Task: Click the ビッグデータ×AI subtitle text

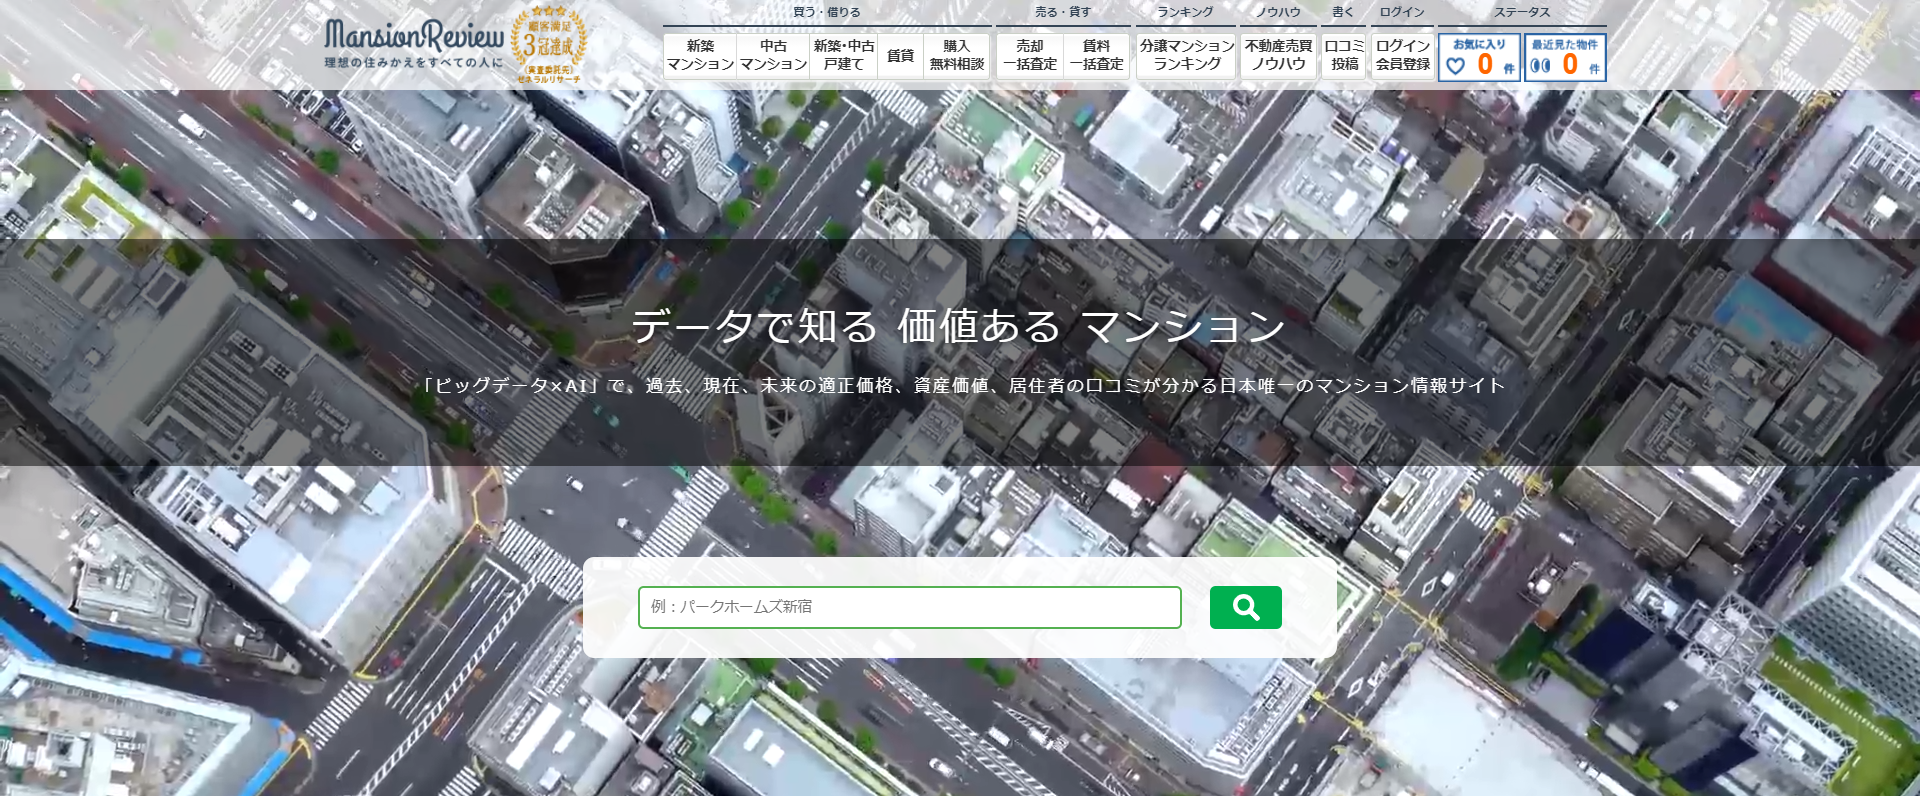Action: [960, 385]
